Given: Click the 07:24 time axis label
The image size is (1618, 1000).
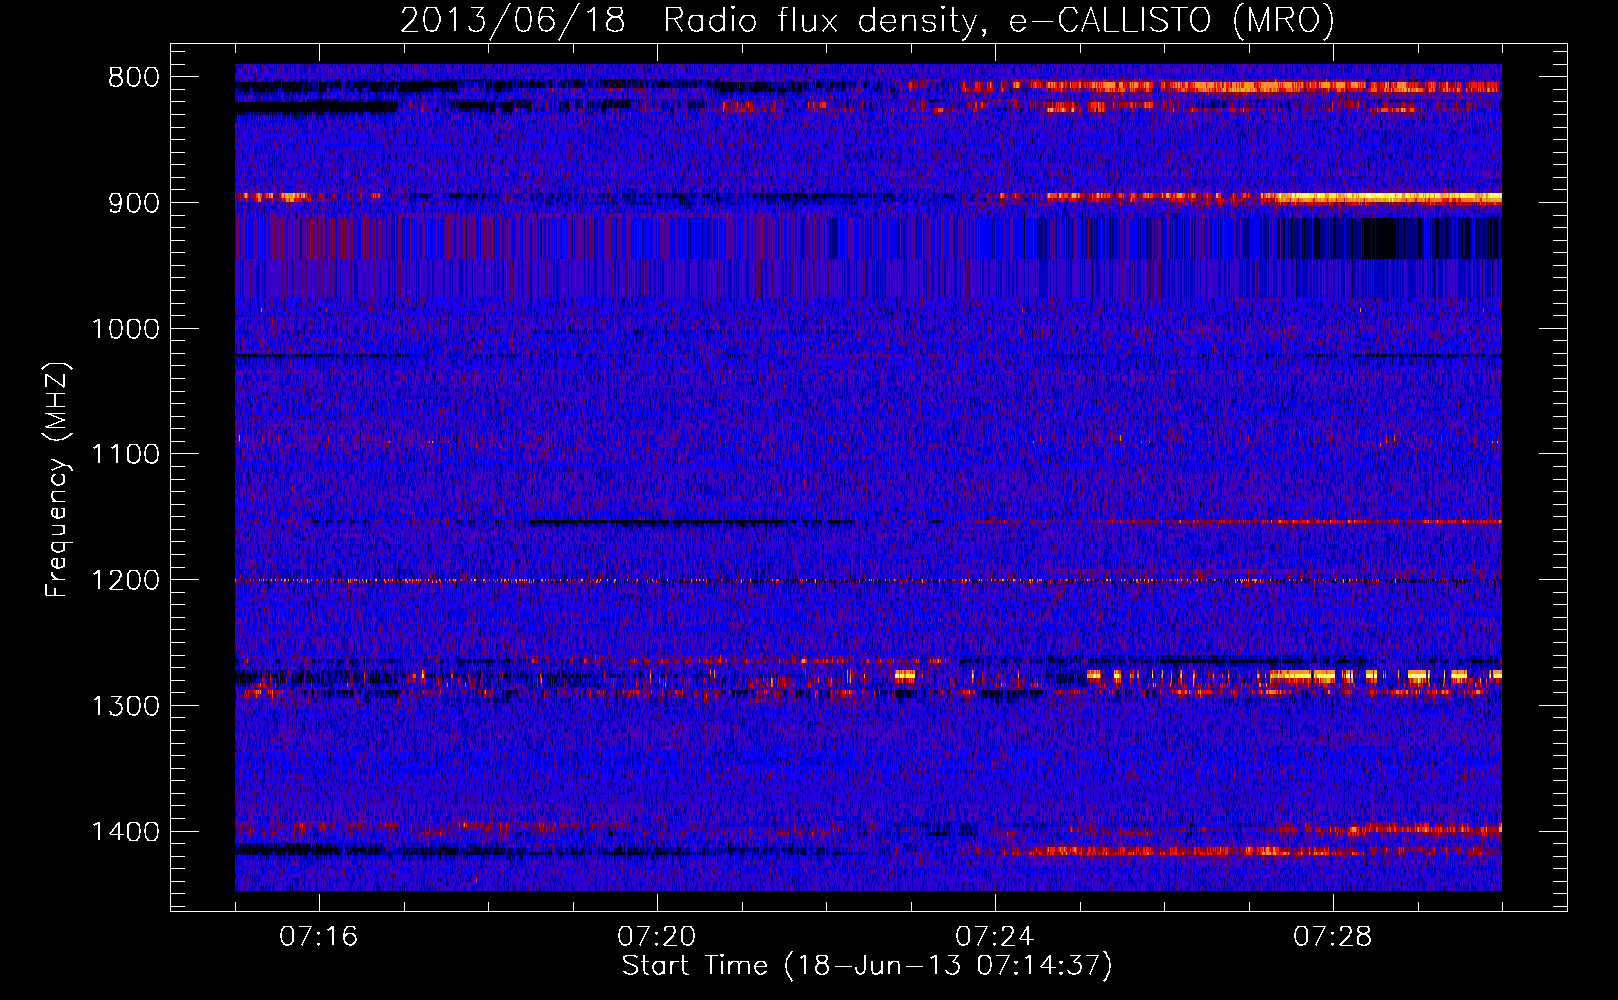Looking at the screenshot, I should (x=995, y=937).
